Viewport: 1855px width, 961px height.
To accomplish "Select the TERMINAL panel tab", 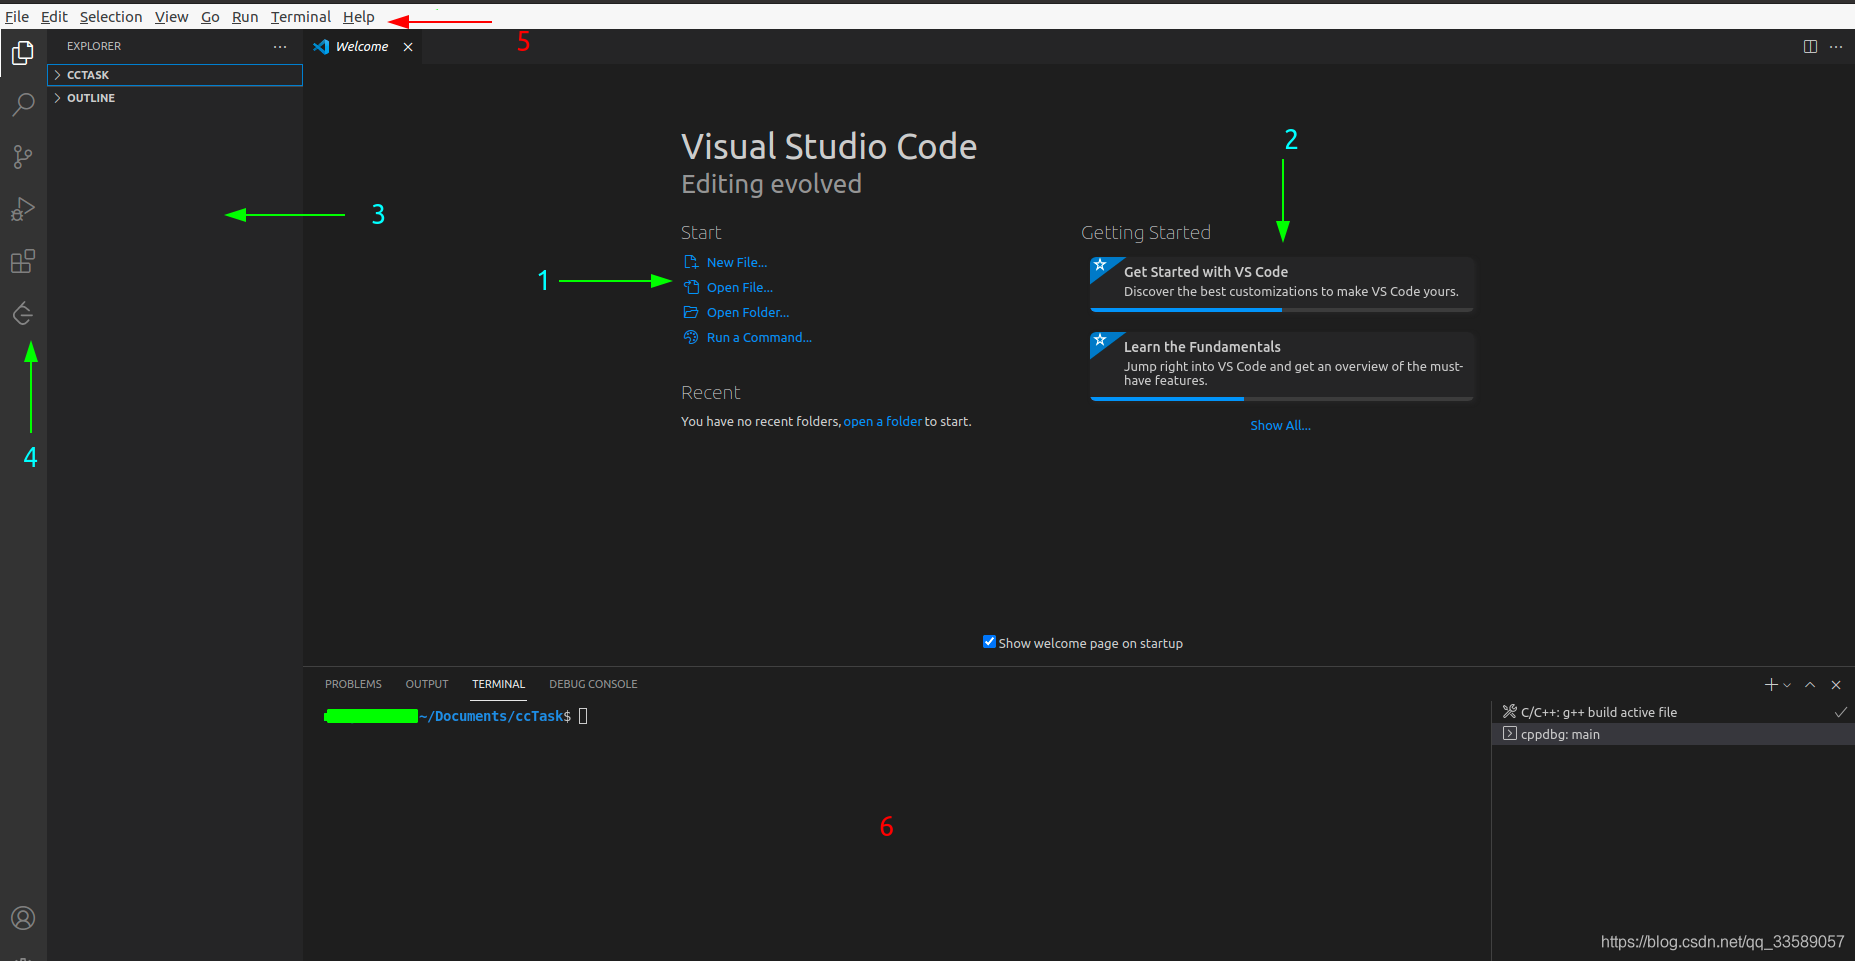I will click(498, 685).
